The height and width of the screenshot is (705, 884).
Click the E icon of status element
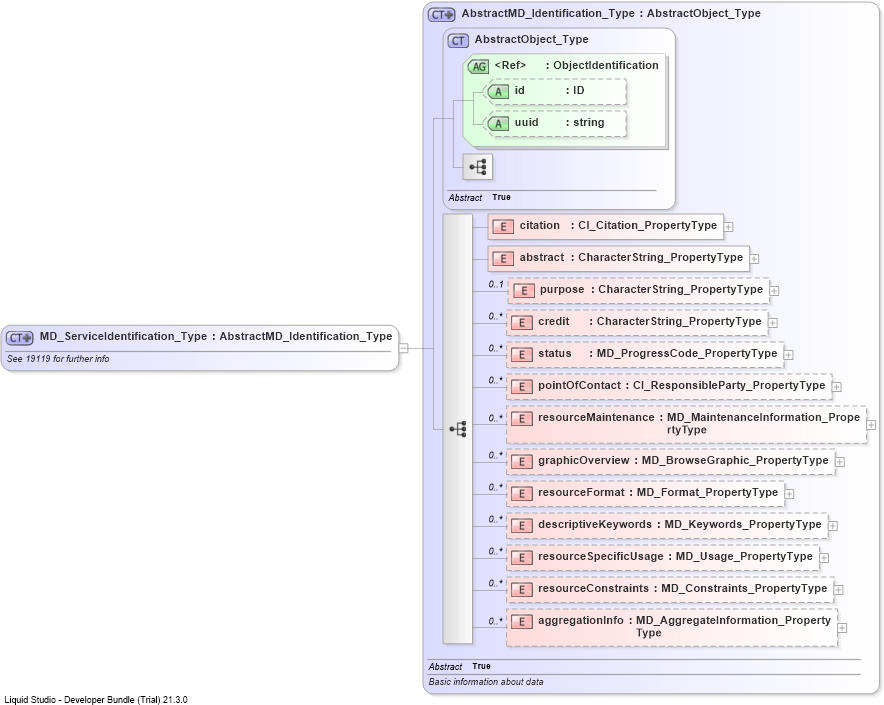pyautogui.click(x=521, y=355)
